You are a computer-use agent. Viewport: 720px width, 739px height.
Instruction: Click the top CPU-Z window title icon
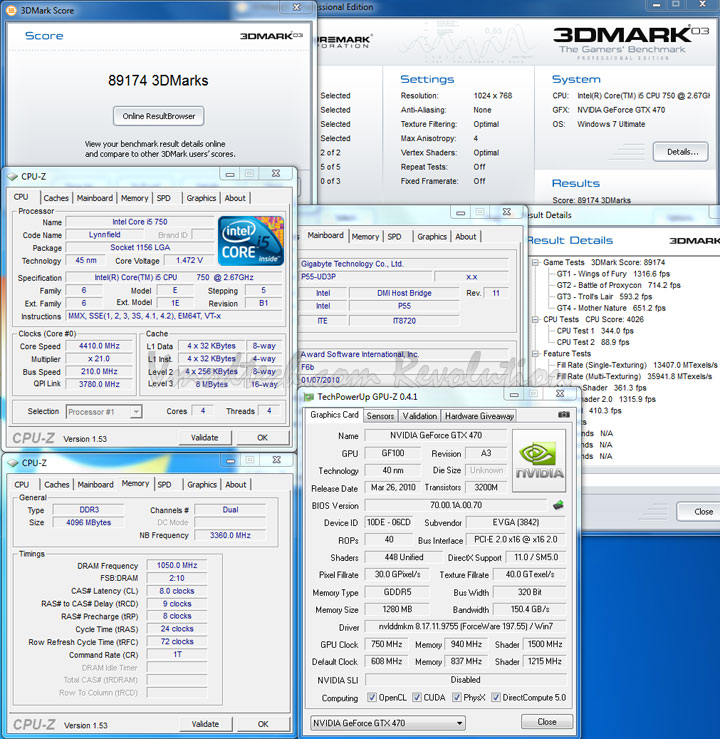13,176
